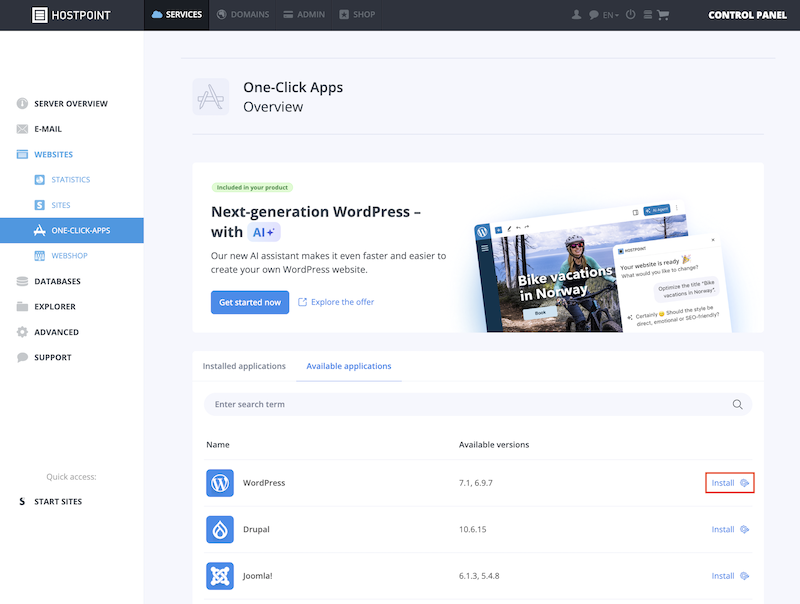The height and width of the screenshot is (604, 800).
Task: Click the One-Click Apps header icon
Action: click(x=211, y=97)
